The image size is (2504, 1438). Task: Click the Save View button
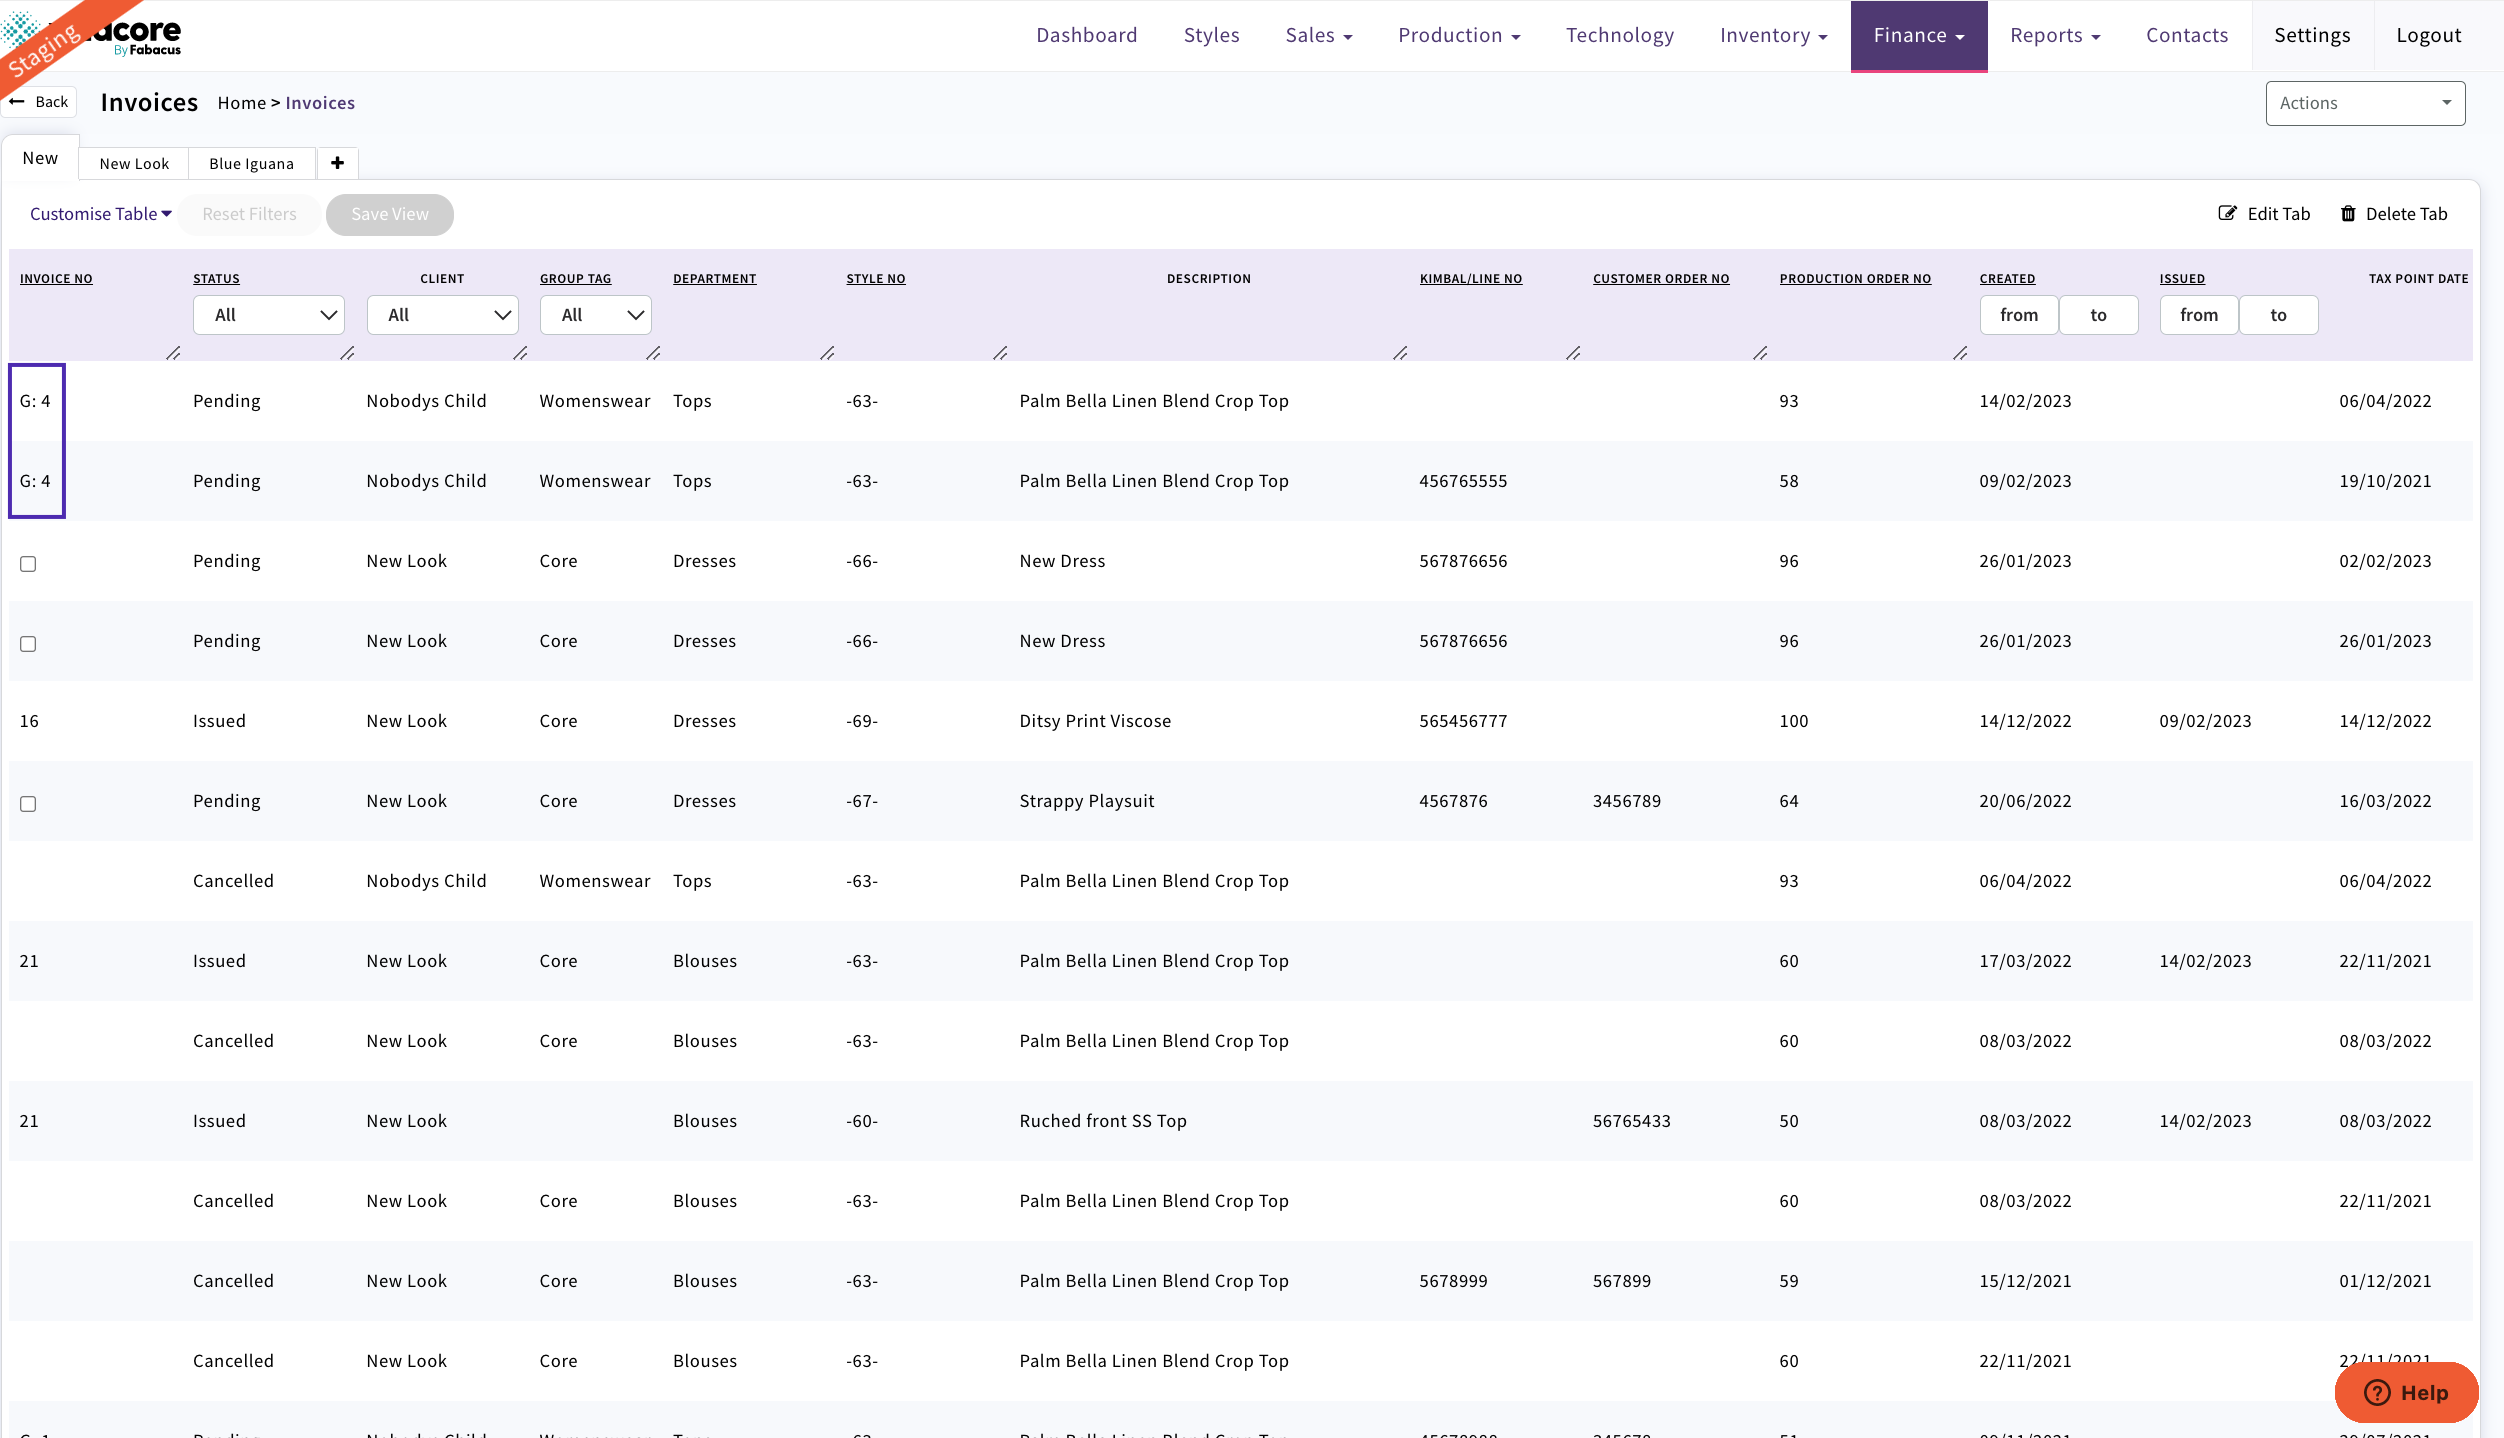389,214
